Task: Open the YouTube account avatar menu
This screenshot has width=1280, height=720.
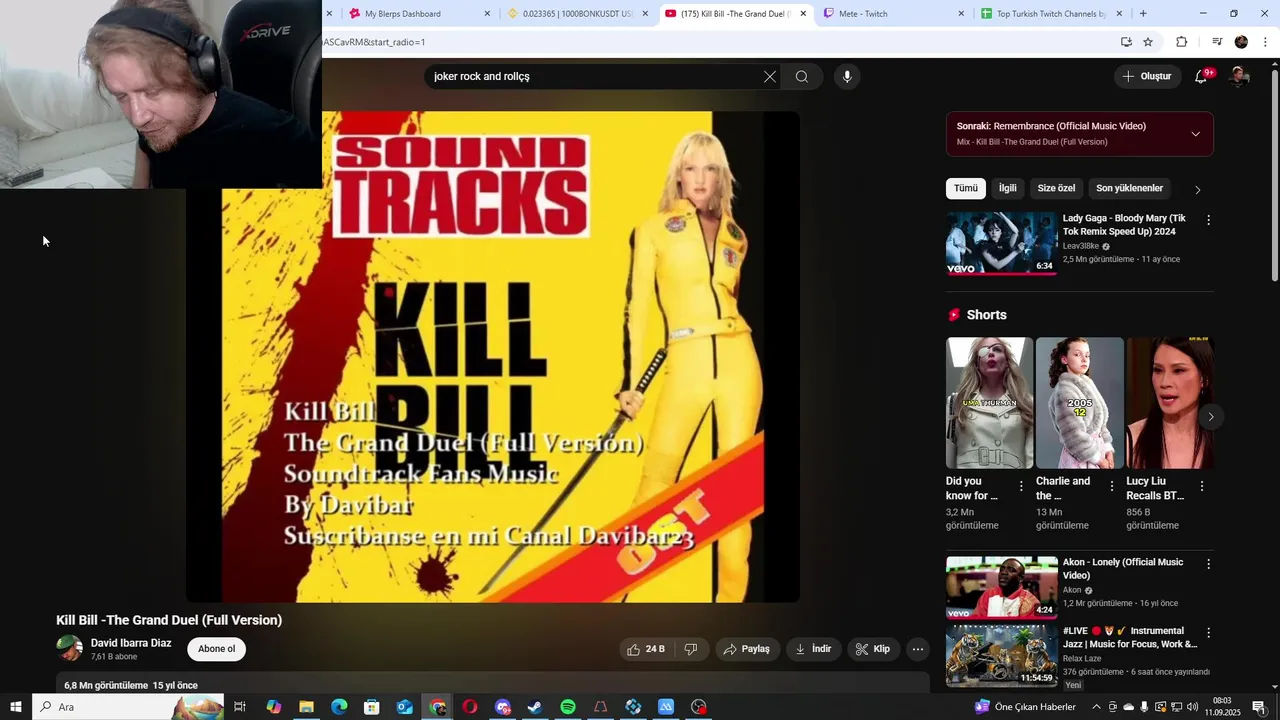Action: click(x=1239, y=76)
